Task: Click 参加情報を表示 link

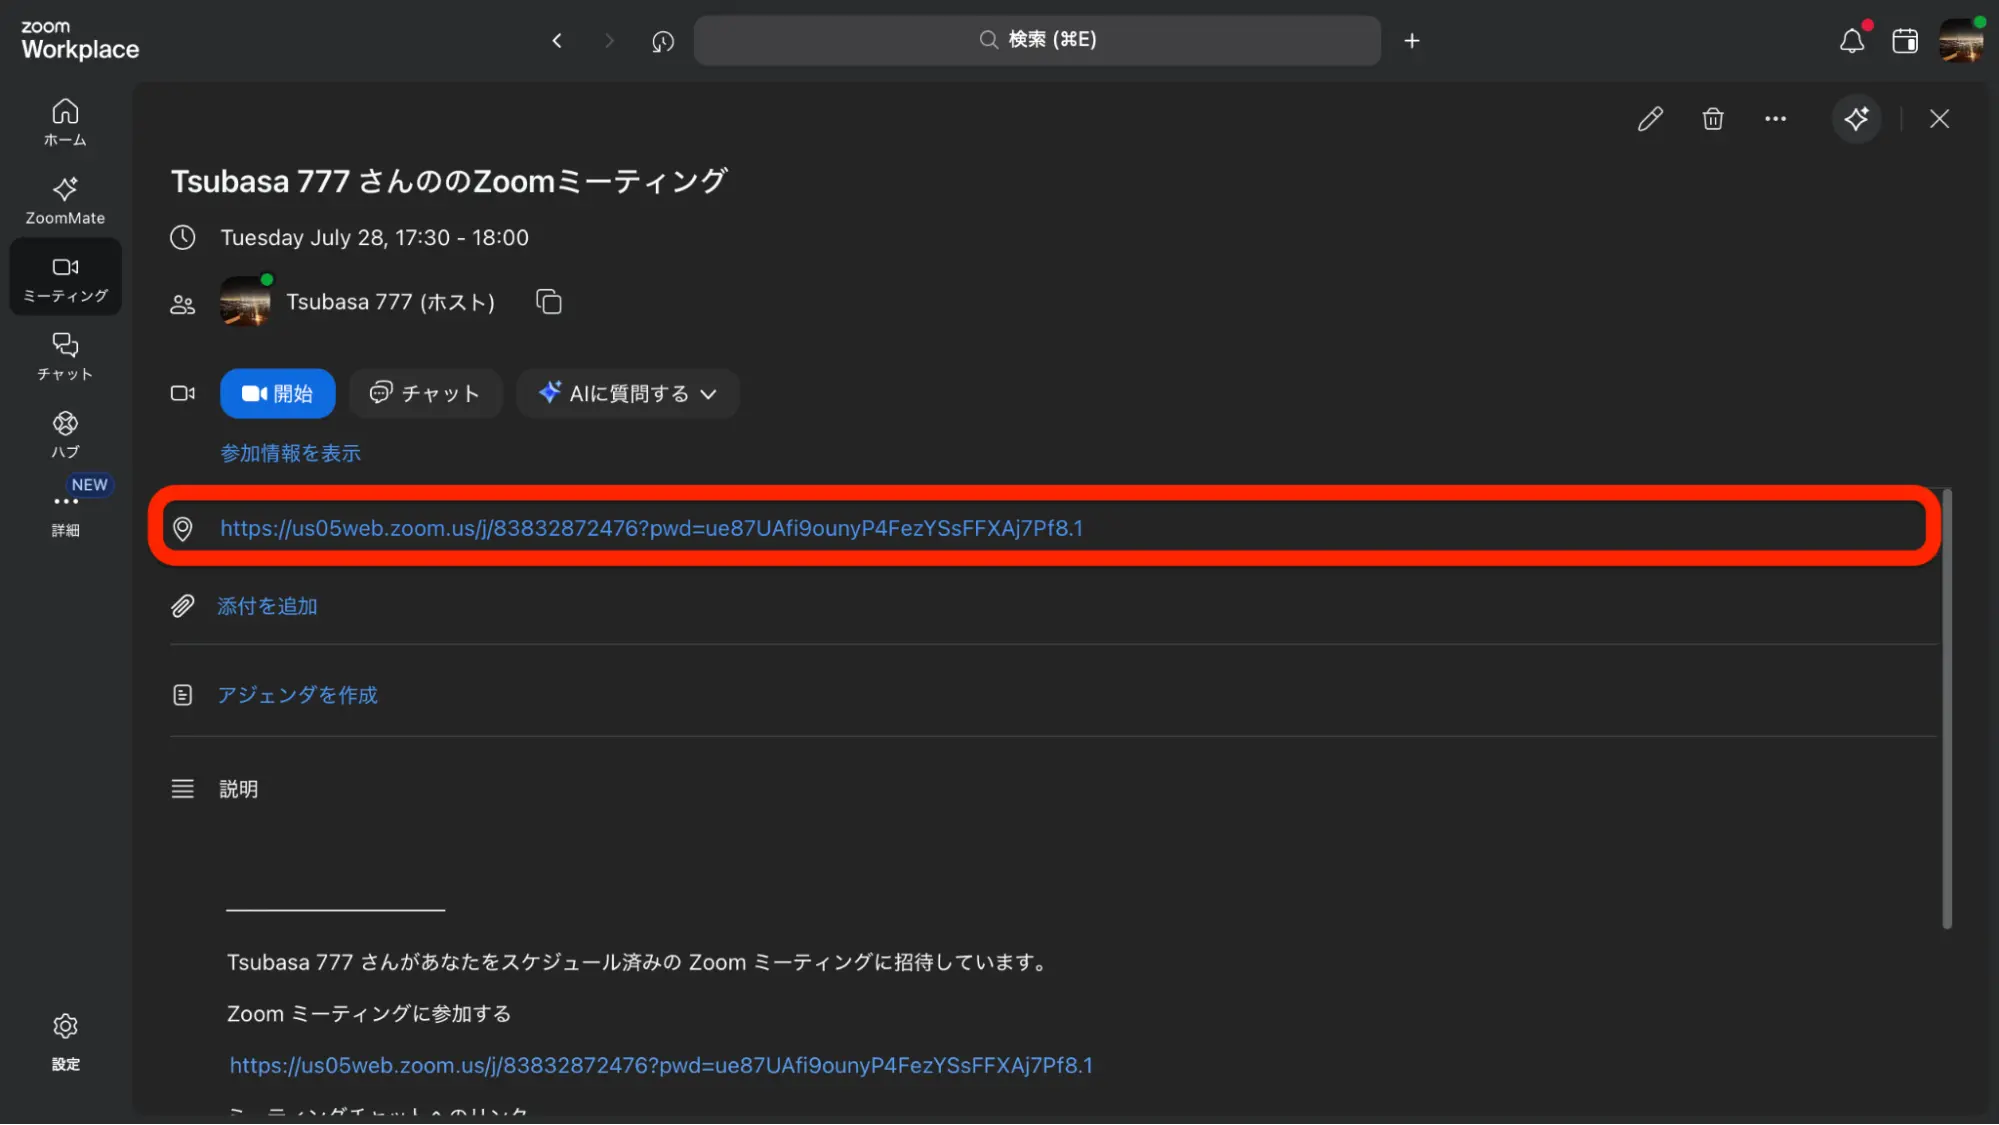Action: 290,453
